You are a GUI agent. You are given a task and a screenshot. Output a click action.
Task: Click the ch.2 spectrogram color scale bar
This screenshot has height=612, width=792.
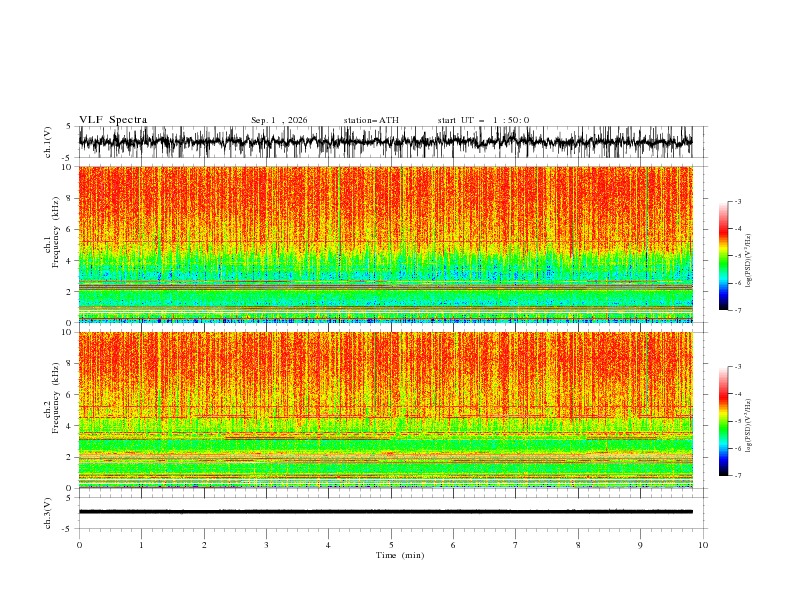723,421
